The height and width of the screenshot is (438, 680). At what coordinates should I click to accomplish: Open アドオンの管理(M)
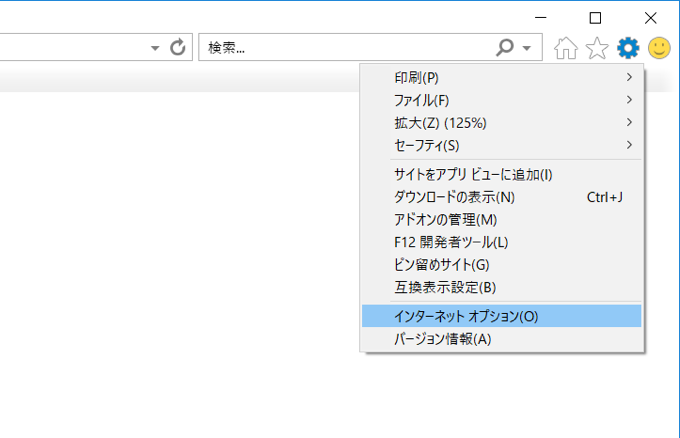point(446,219)
